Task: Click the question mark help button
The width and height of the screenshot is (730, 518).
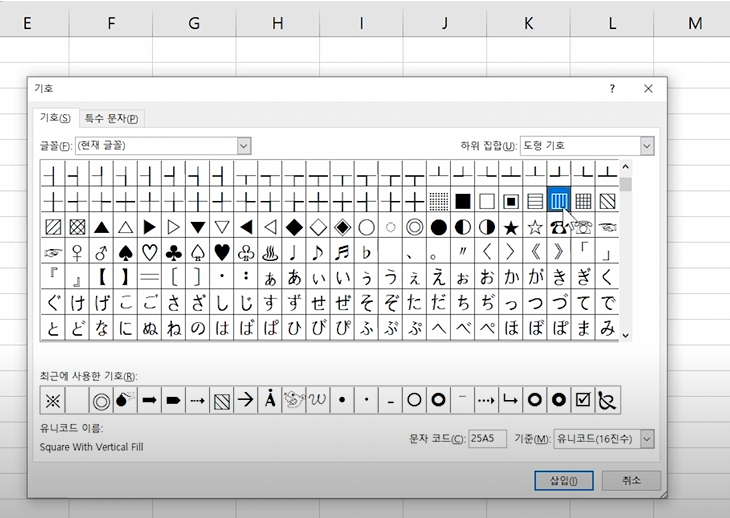Action: click(612, 88)
